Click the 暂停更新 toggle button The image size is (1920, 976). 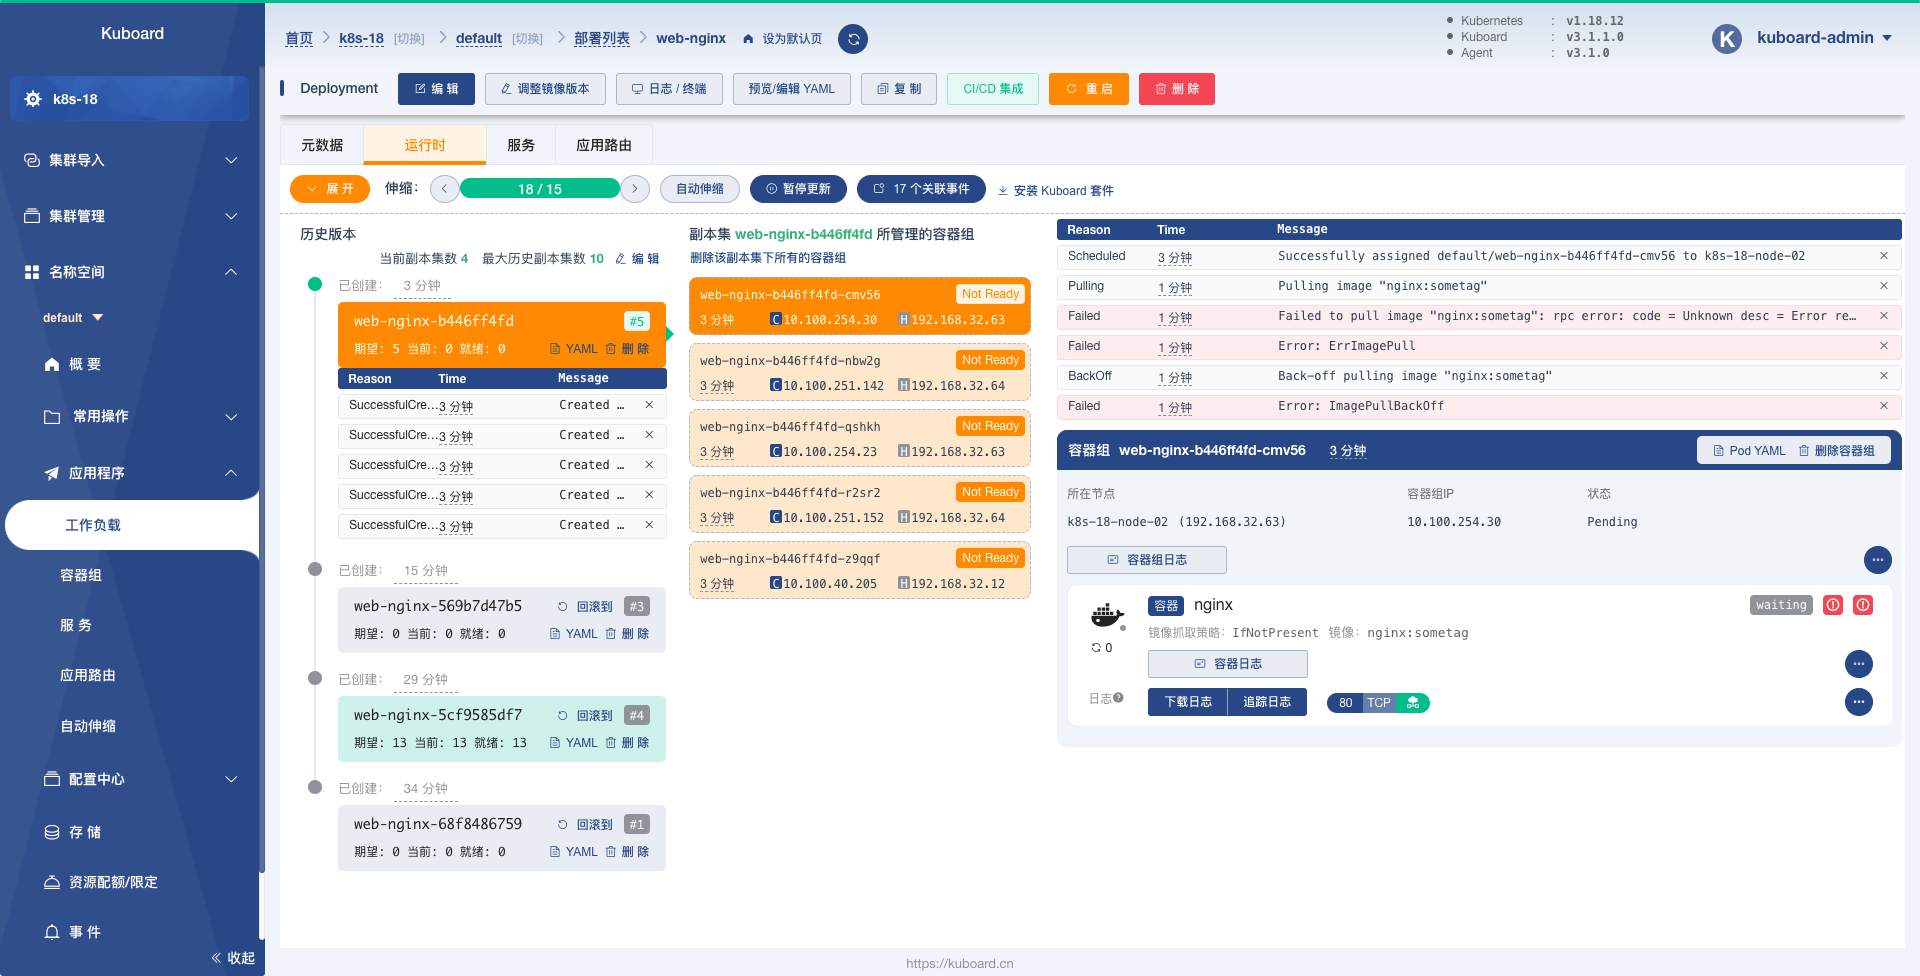[x=798, y=189]
